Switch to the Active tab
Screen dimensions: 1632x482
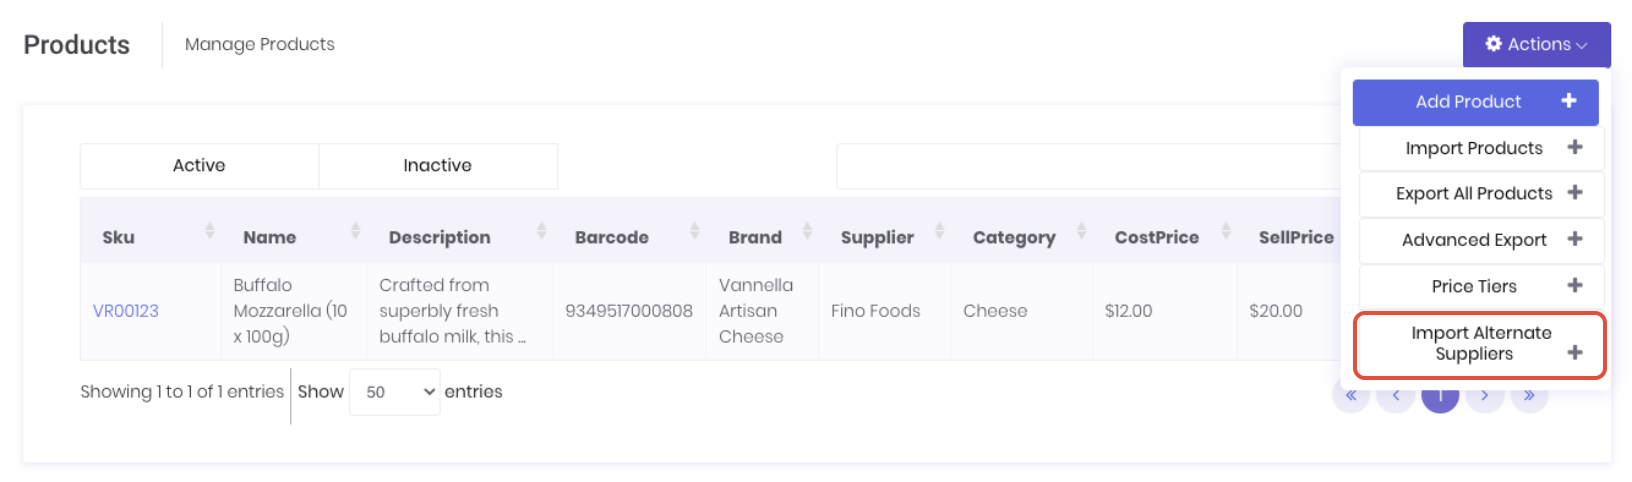click(x=199, y=166)
